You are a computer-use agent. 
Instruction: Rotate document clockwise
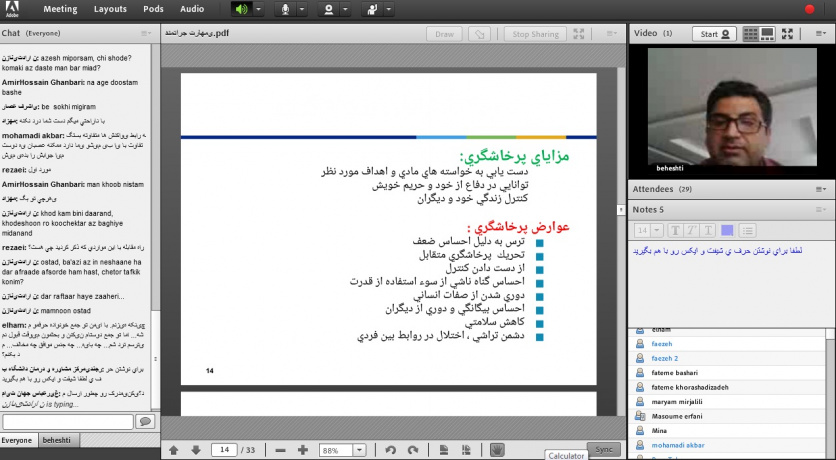pos(413,450)
